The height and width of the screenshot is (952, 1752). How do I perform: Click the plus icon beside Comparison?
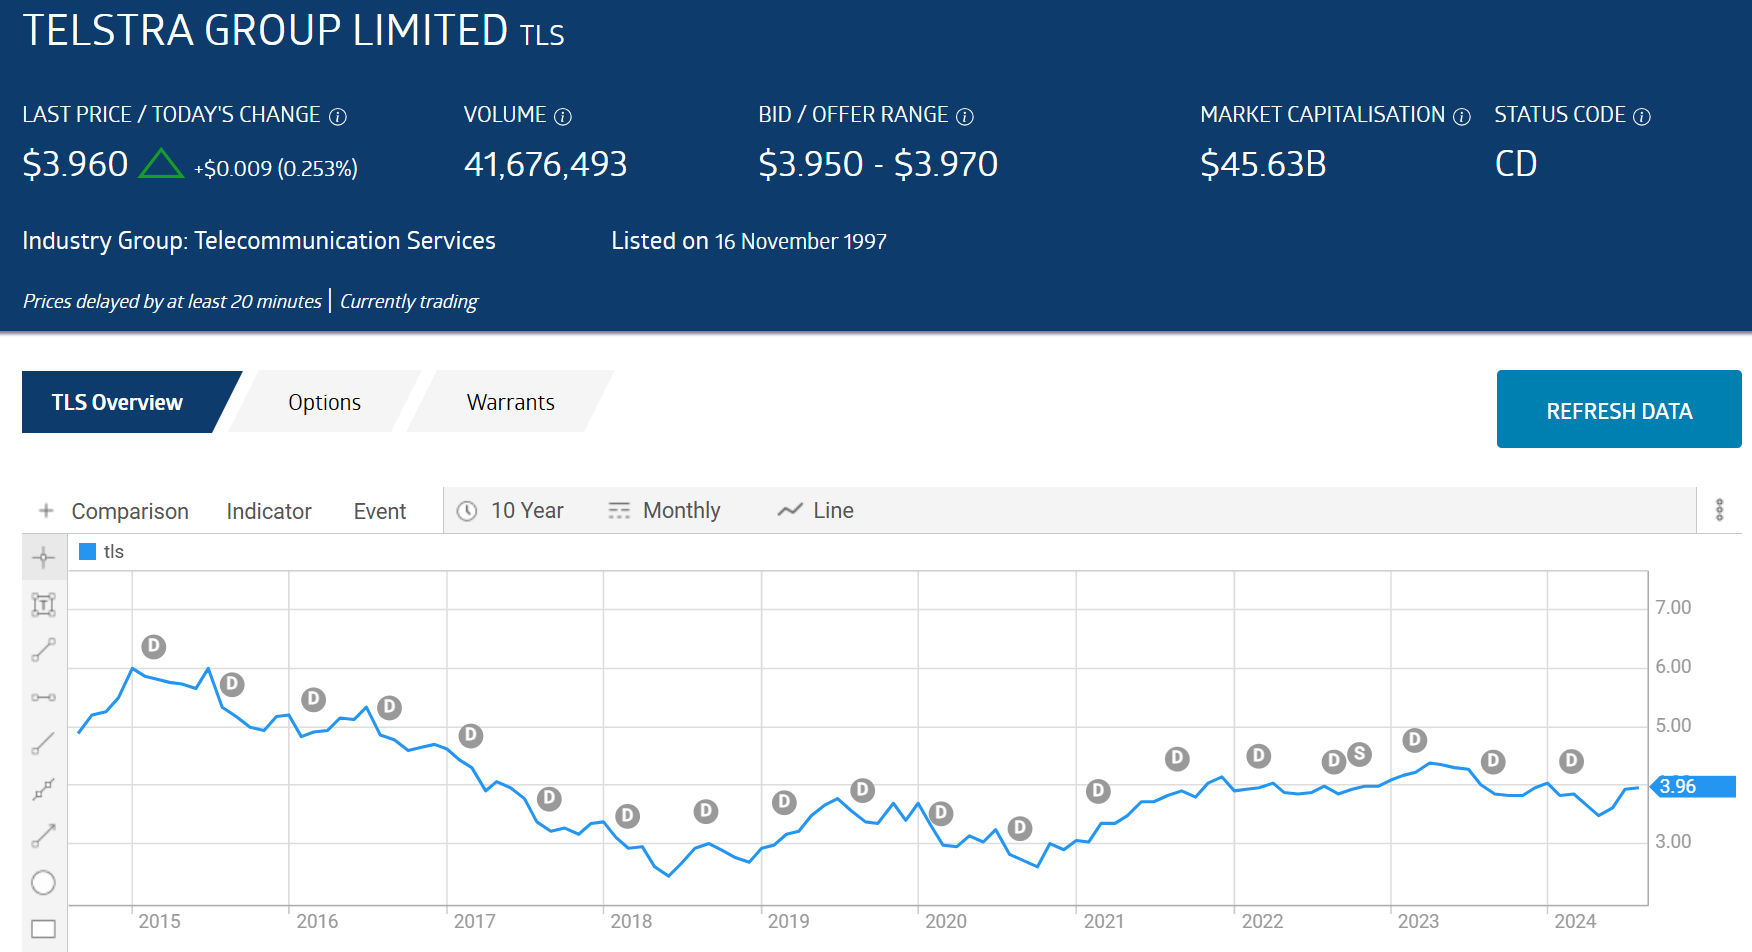[46, 511]
